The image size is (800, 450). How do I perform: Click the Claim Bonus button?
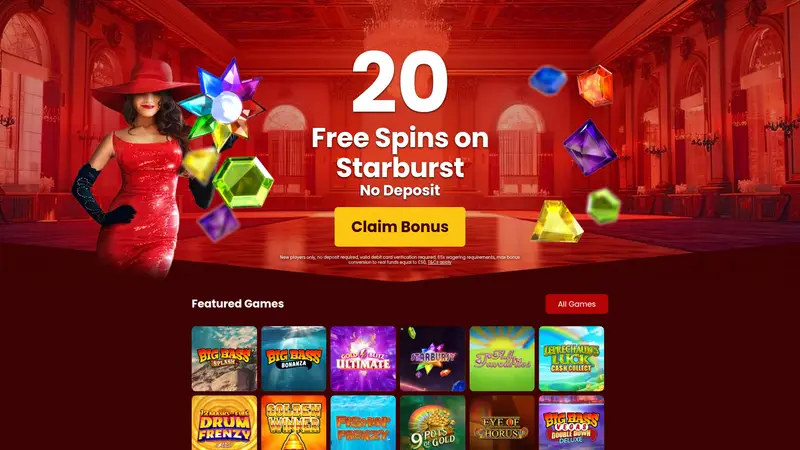(399, 227)
